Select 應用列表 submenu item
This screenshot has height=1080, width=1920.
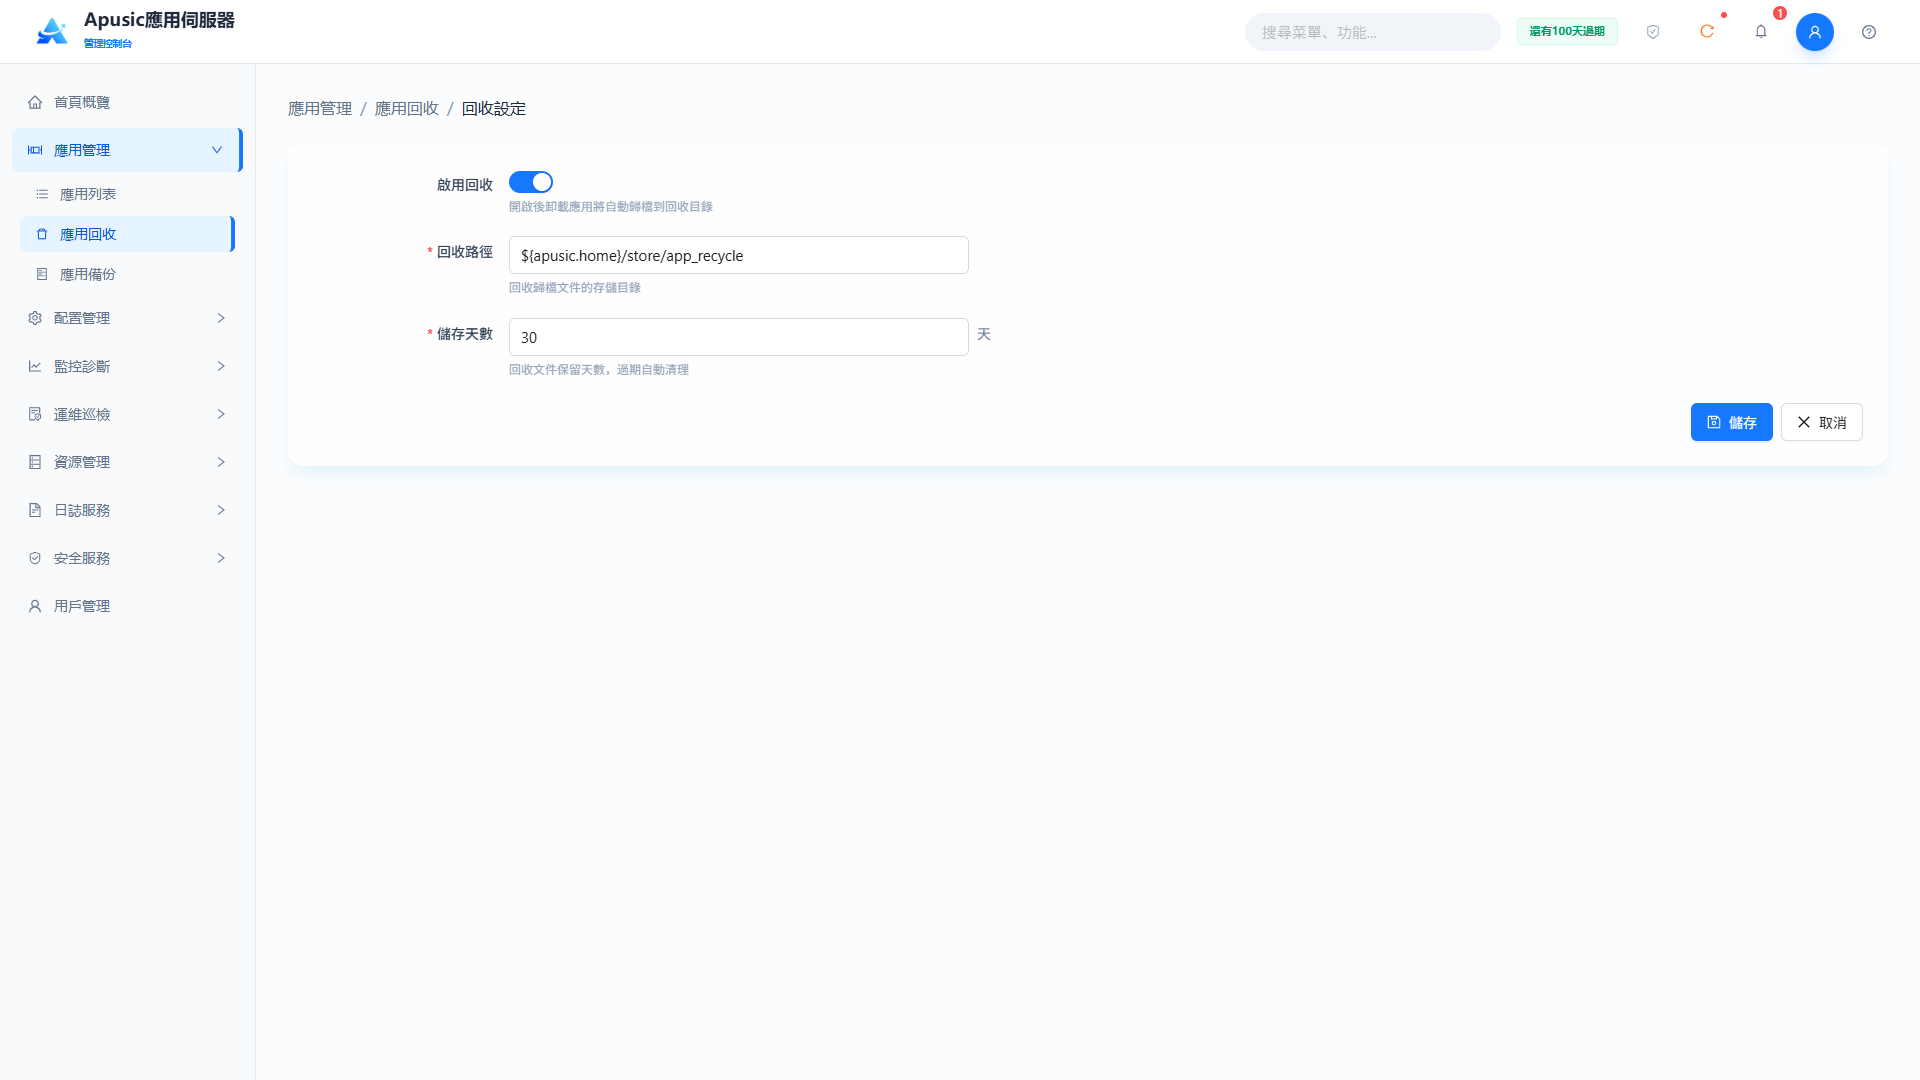tap(127, 194)
